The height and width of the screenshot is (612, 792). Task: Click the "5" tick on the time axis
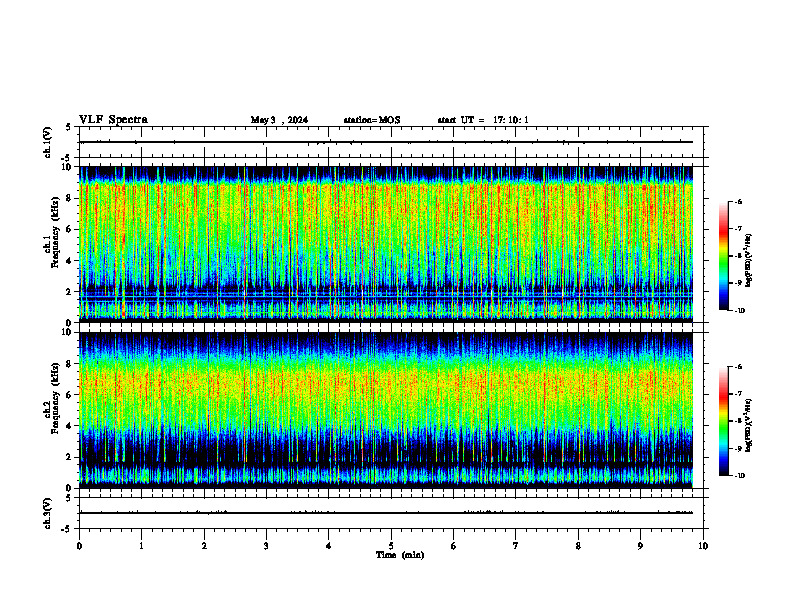[x=391, y=546]
